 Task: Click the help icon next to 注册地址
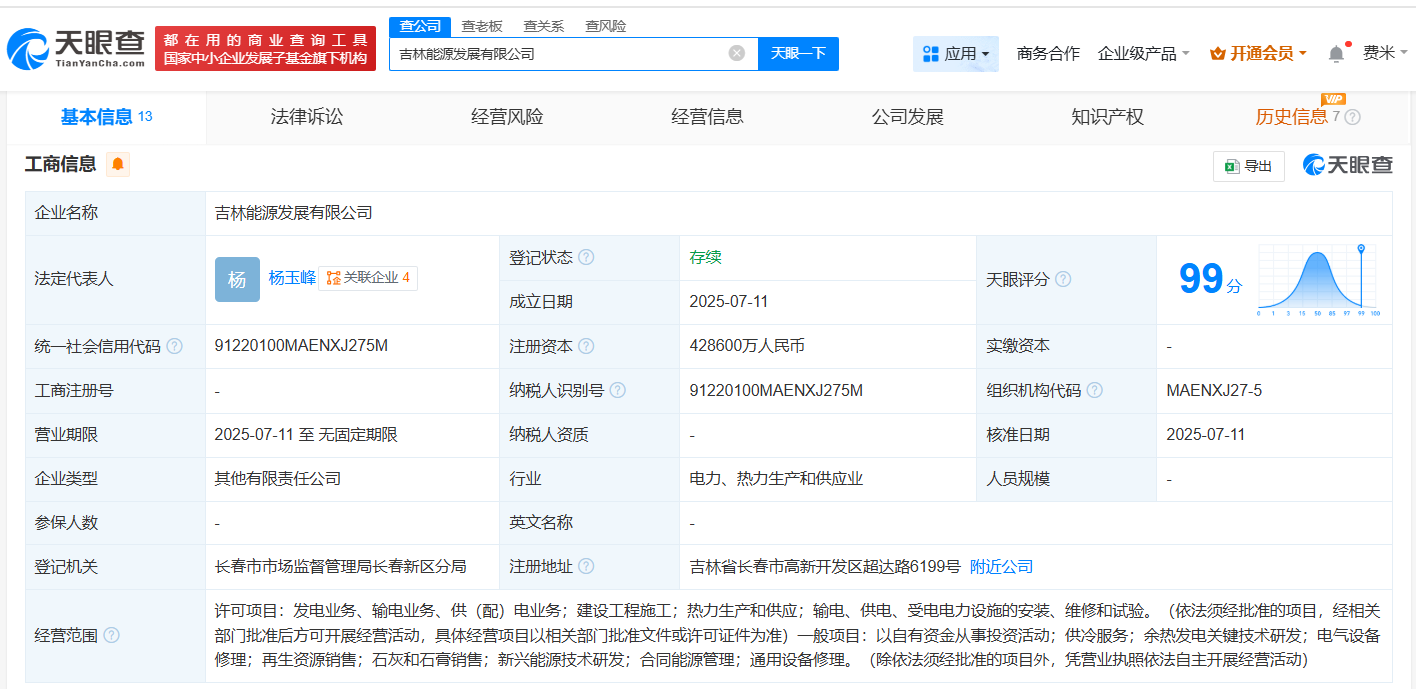(x=586, y=567)
